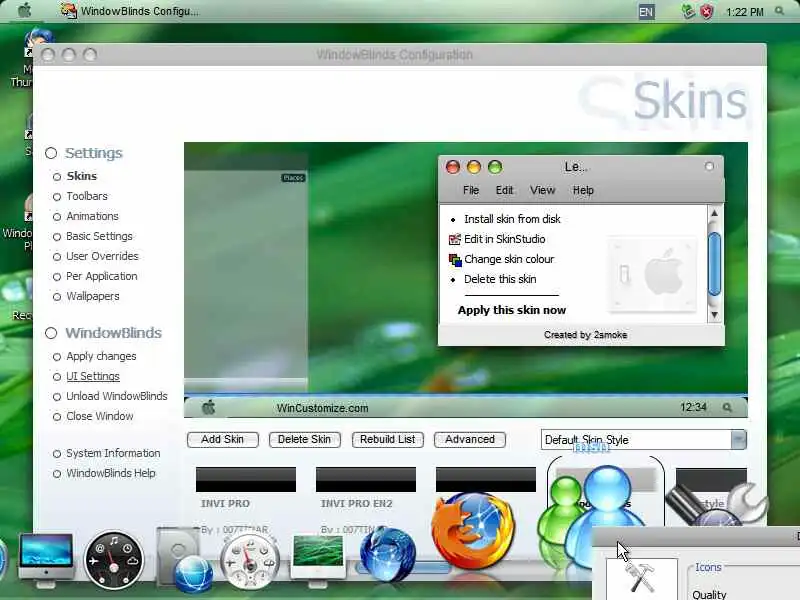Click scroll up arrow in preview list
Viewport: 800px width, 600px height.
[714, 213]
